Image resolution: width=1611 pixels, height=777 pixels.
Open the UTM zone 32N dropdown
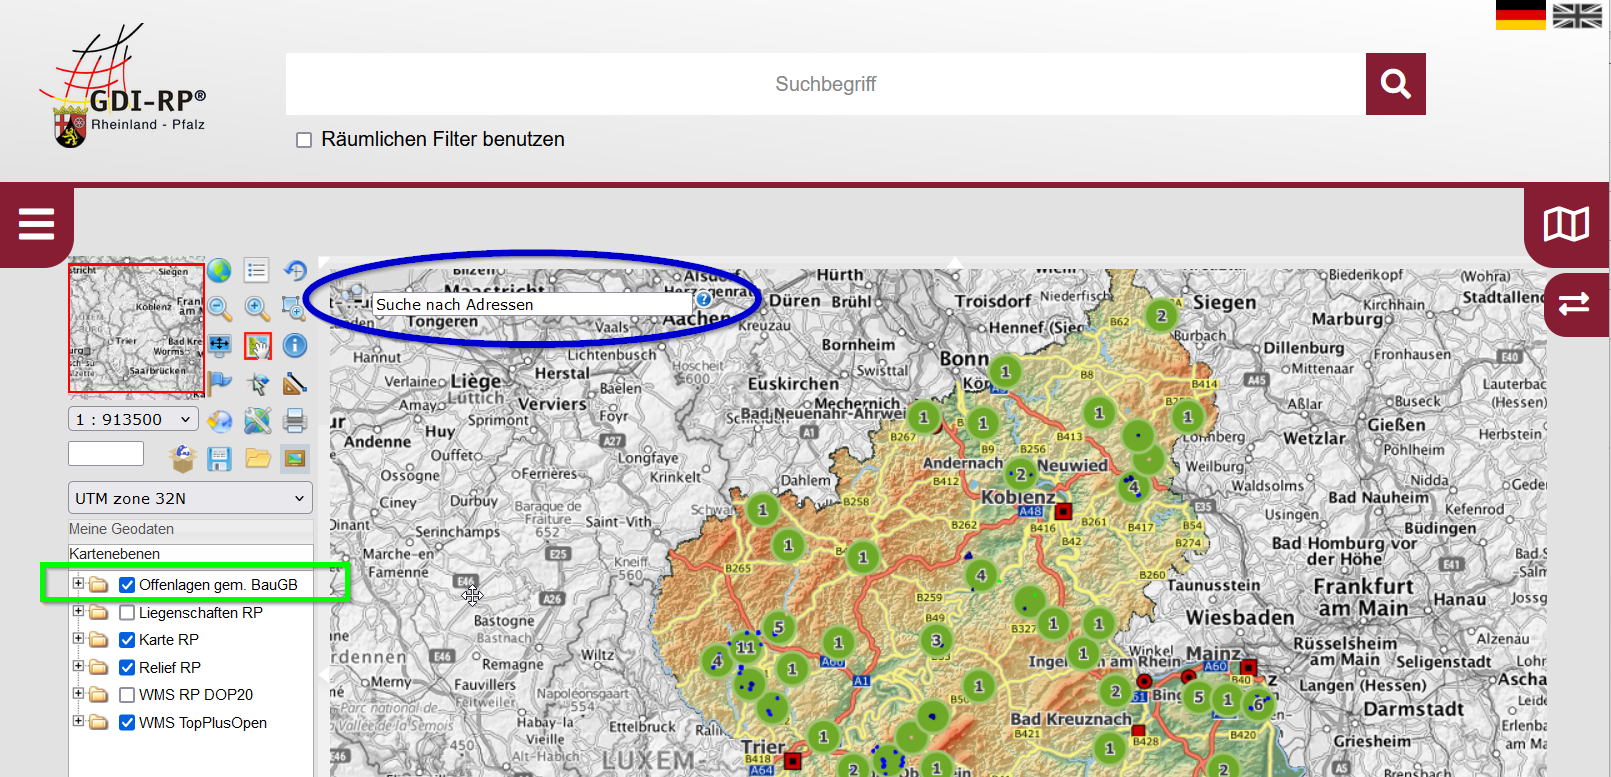click(x=190, y=498)
